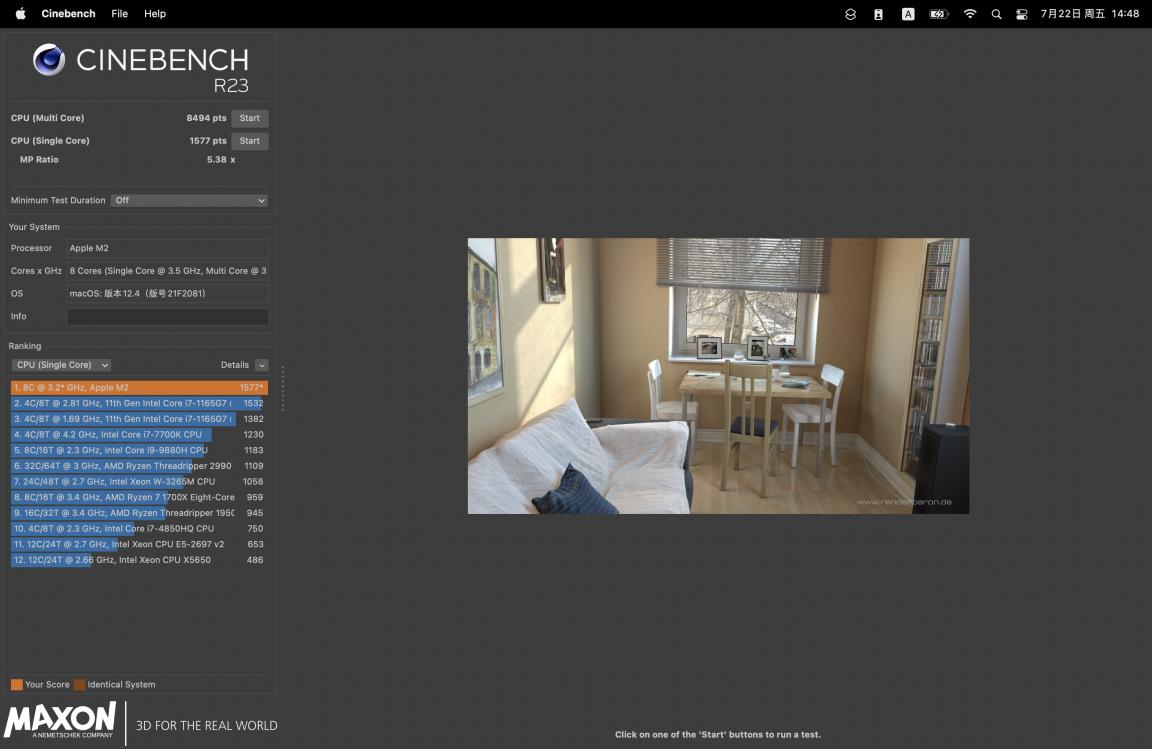1152x749 pixels.
Task: Open the Minimum Test Duration dropdown
Action: (189, 200)
